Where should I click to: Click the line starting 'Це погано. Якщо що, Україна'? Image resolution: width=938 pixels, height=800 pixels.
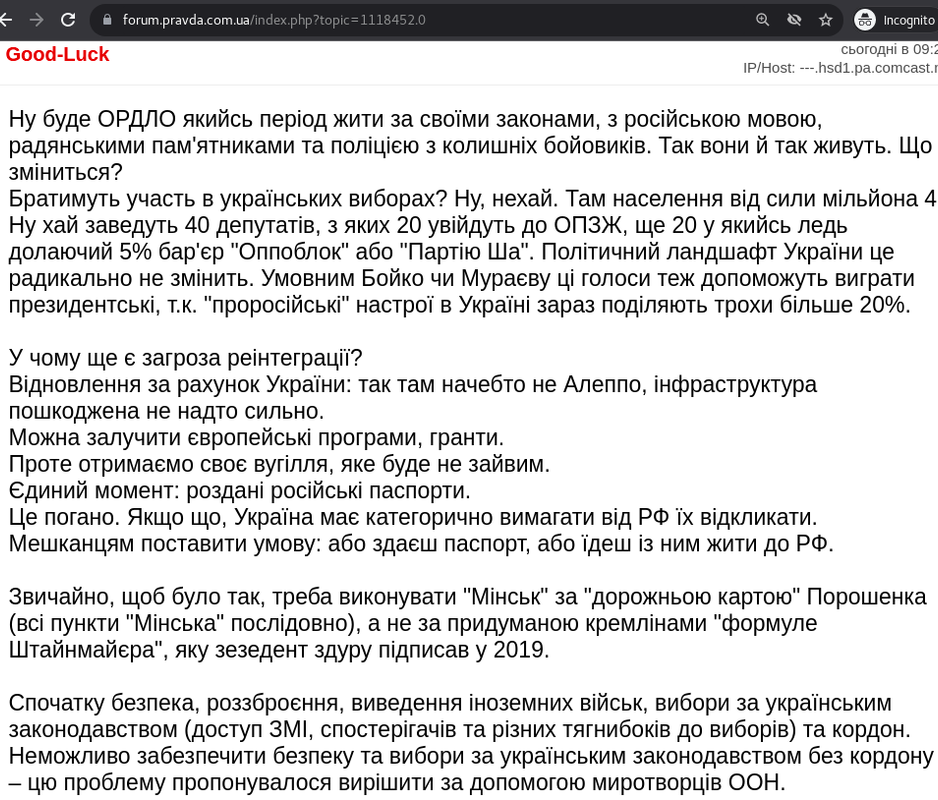pyautogui.click(x=413, y=517)
